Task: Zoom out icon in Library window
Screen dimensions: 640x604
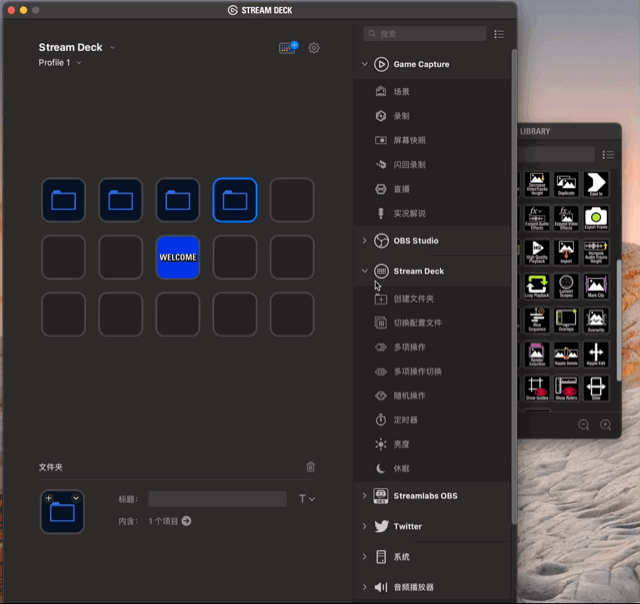Action: pyautogui.click(x=584, y=425)
